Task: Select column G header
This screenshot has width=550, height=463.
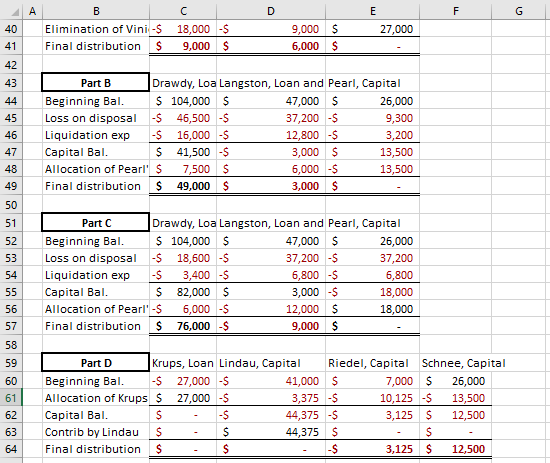Action: coord(519,11)
